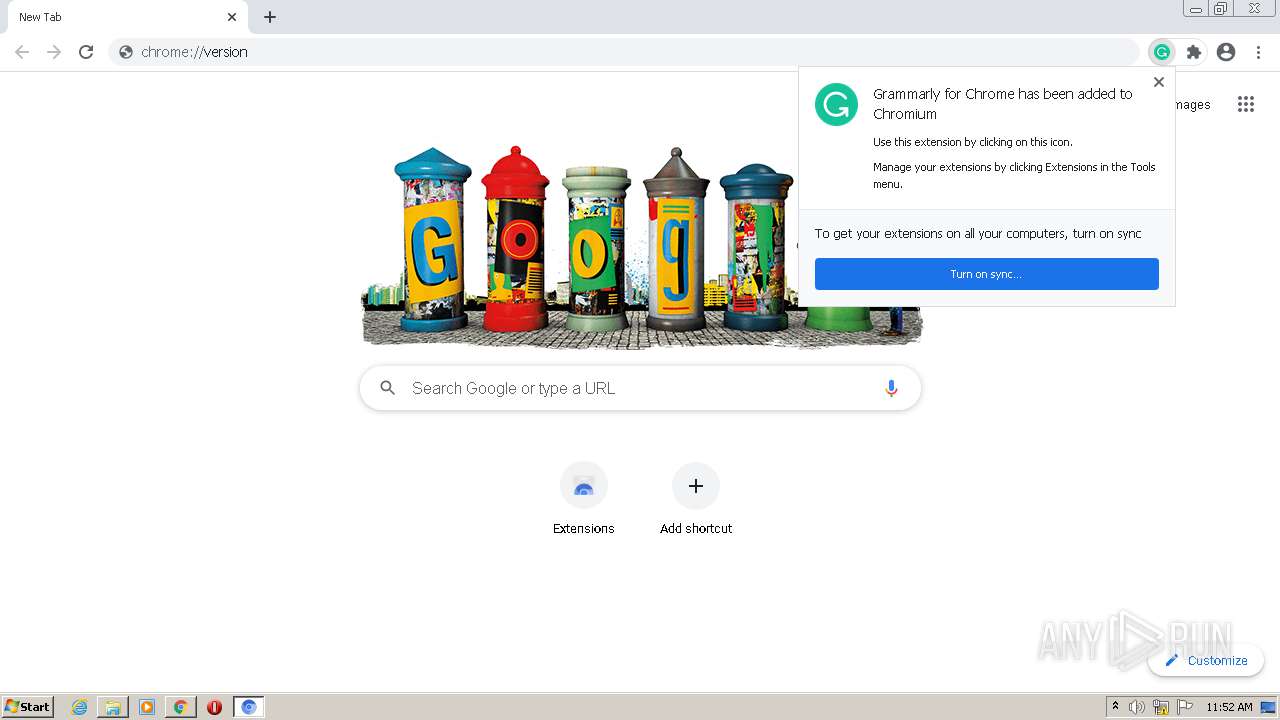The height and width of the screenshot is (720, 1280).
Task: Click the Action Center flag icon
Action: click(x=1185, y=707)
